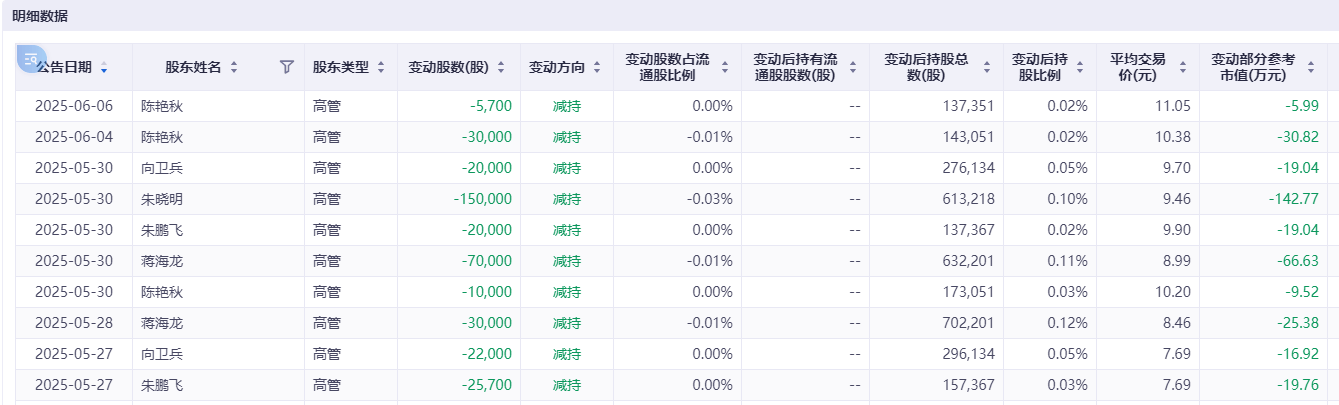Sort by 公告日期 column arrows
Screen dimensions: 1339x405
[105, 68]
